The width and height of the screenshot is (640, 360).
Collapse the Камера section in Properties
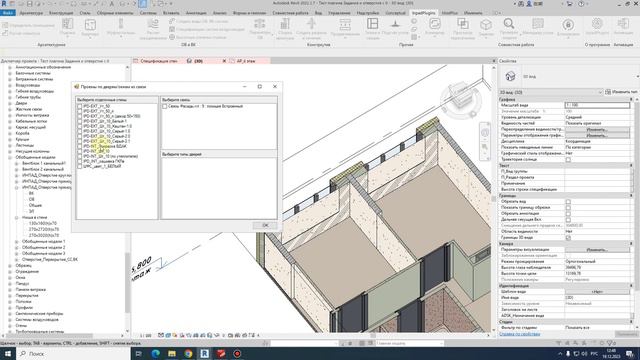(x=631, y=244)
